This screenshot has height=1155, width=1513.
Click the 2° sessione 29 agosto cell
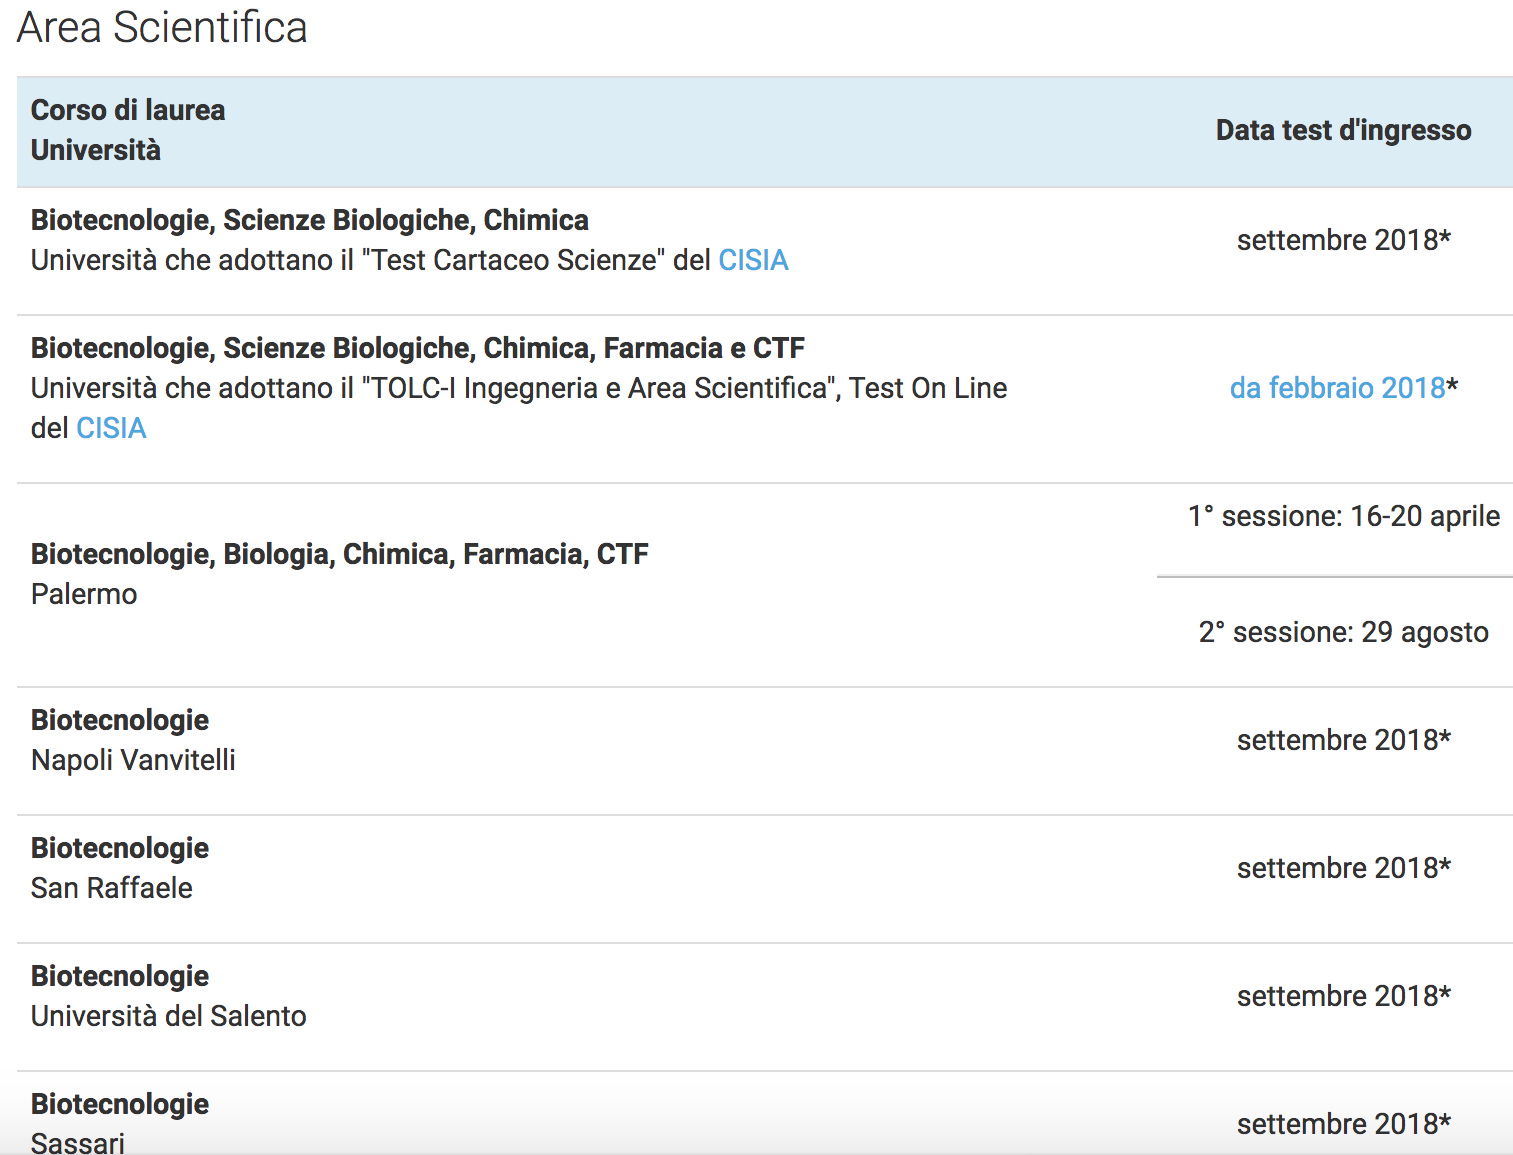1343,632
